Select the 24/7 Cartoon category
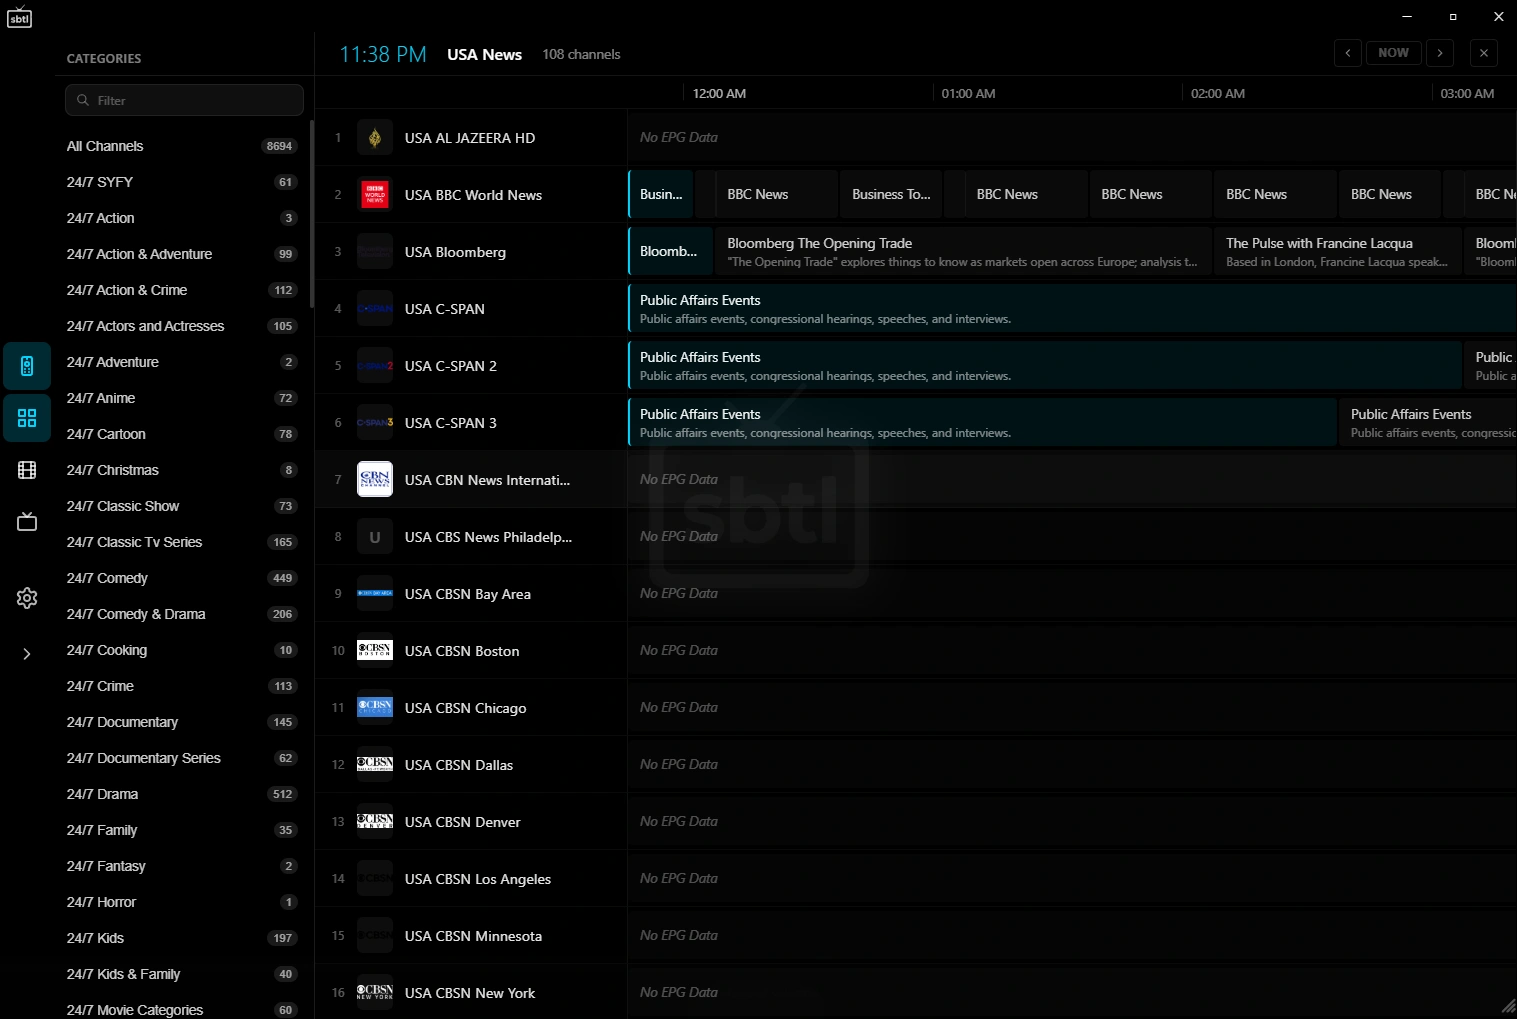 pos(182,434)
